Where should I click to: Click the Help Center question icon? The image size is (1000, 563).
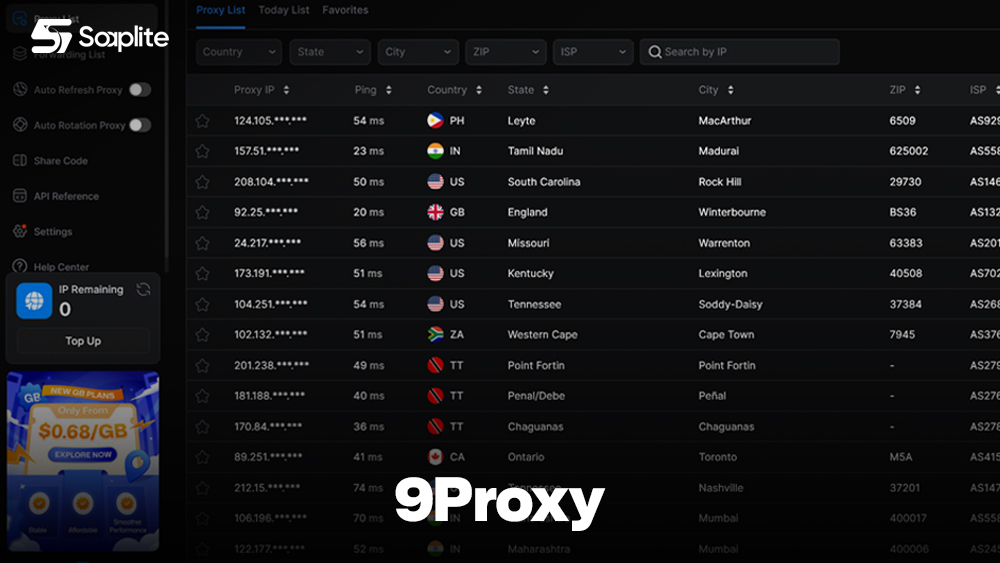click(20, 266)
